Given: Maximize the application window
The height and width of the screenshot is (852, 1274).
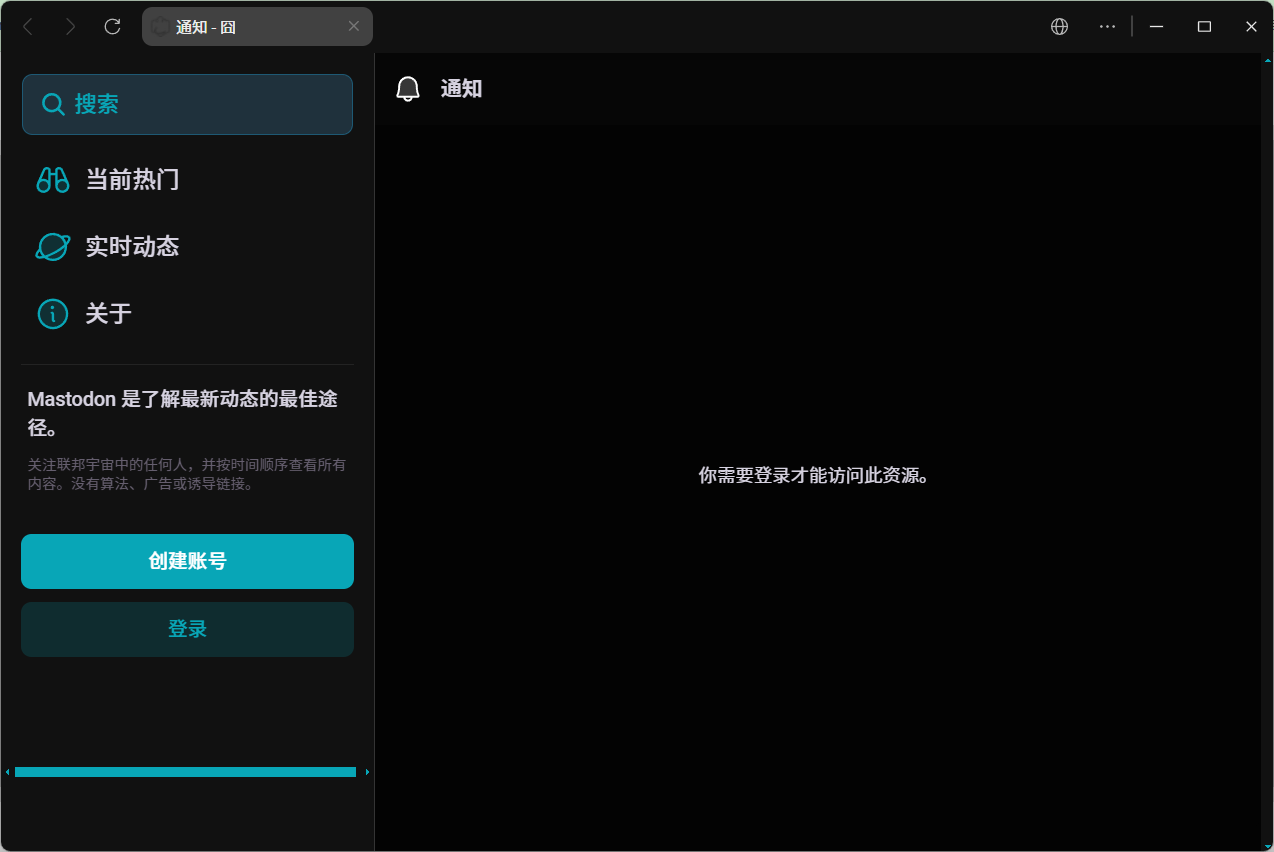Looking at the screenshot, I should 1204,27.
